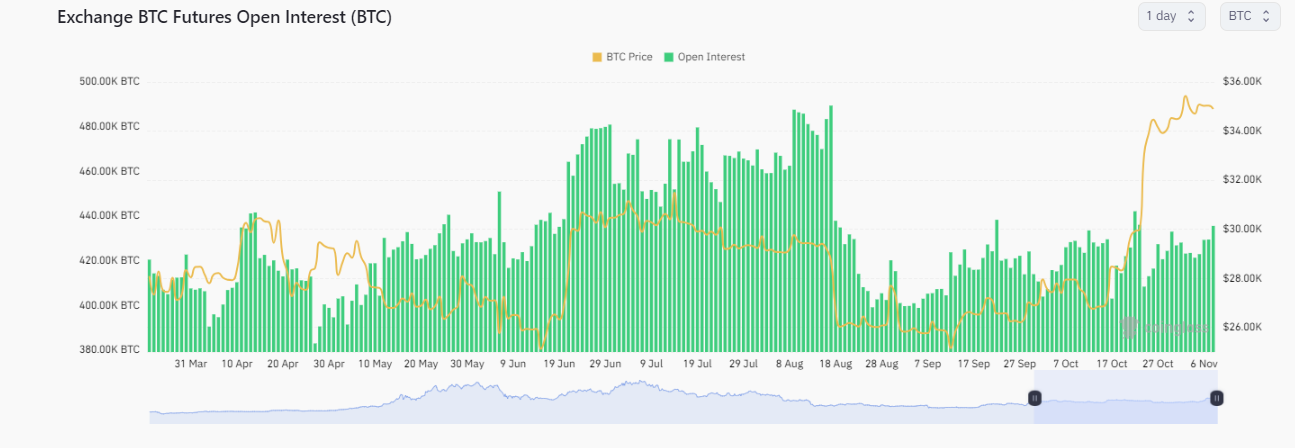Click the watermark logo at chart bottom right
This screenshot has width=1295, height=448.
pyautogui.click(x=1163, y=327)
